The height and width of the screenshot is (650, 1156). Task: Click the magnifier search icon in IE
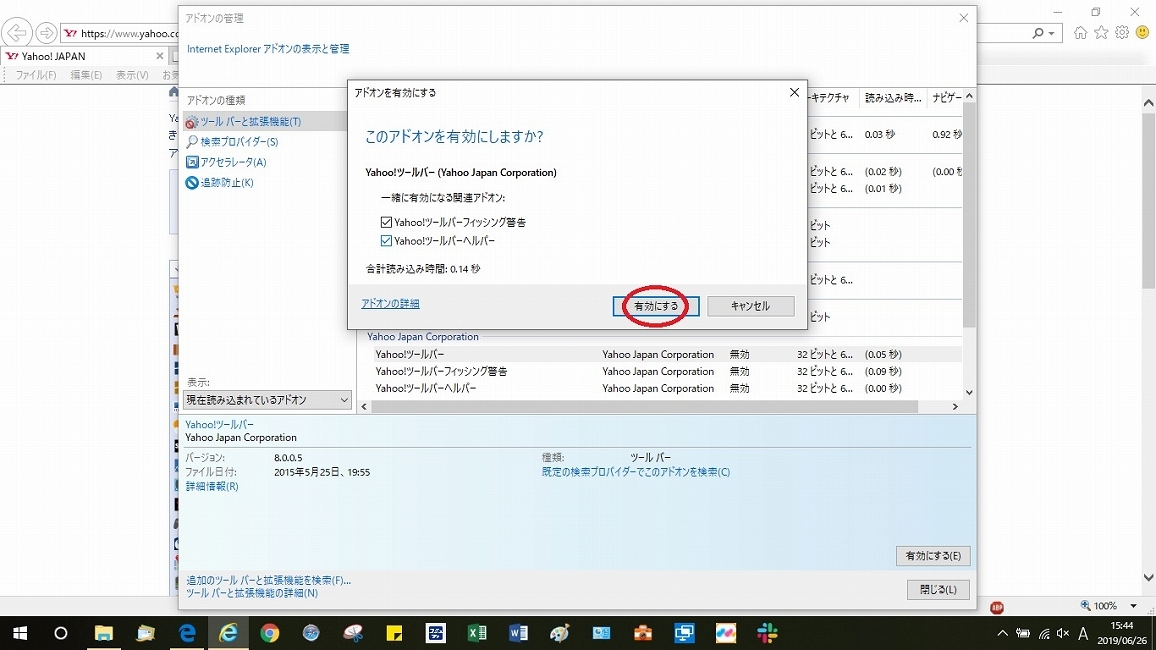tap(1038, 33)
